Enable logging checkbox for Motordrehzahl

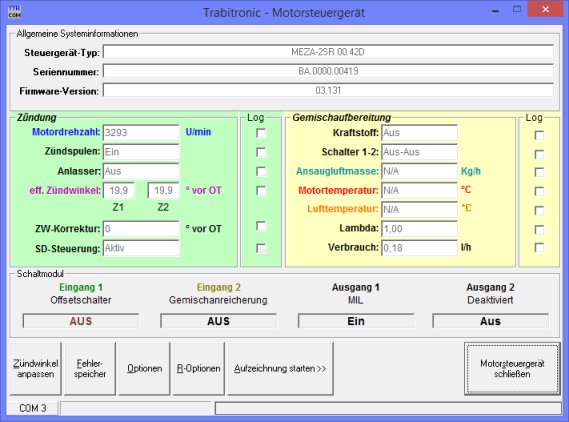click(261, 133)
